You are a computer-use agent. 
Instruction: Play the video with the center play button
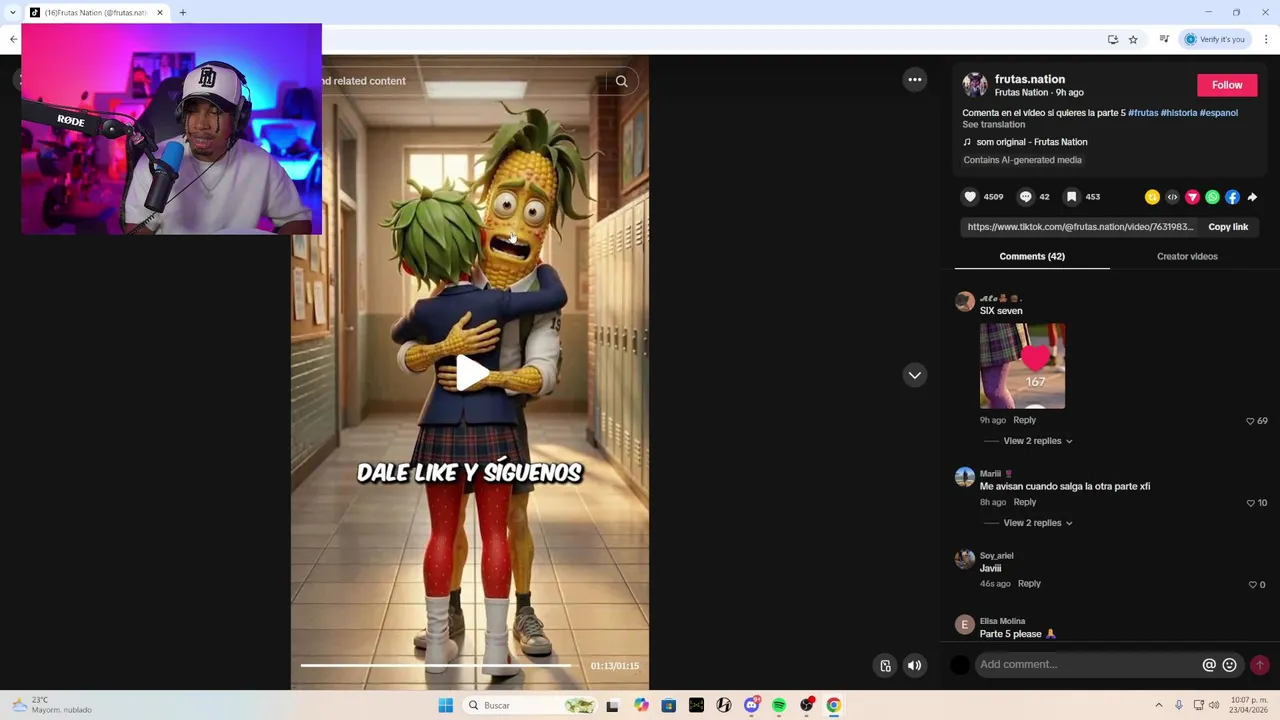tap(472, 373)
